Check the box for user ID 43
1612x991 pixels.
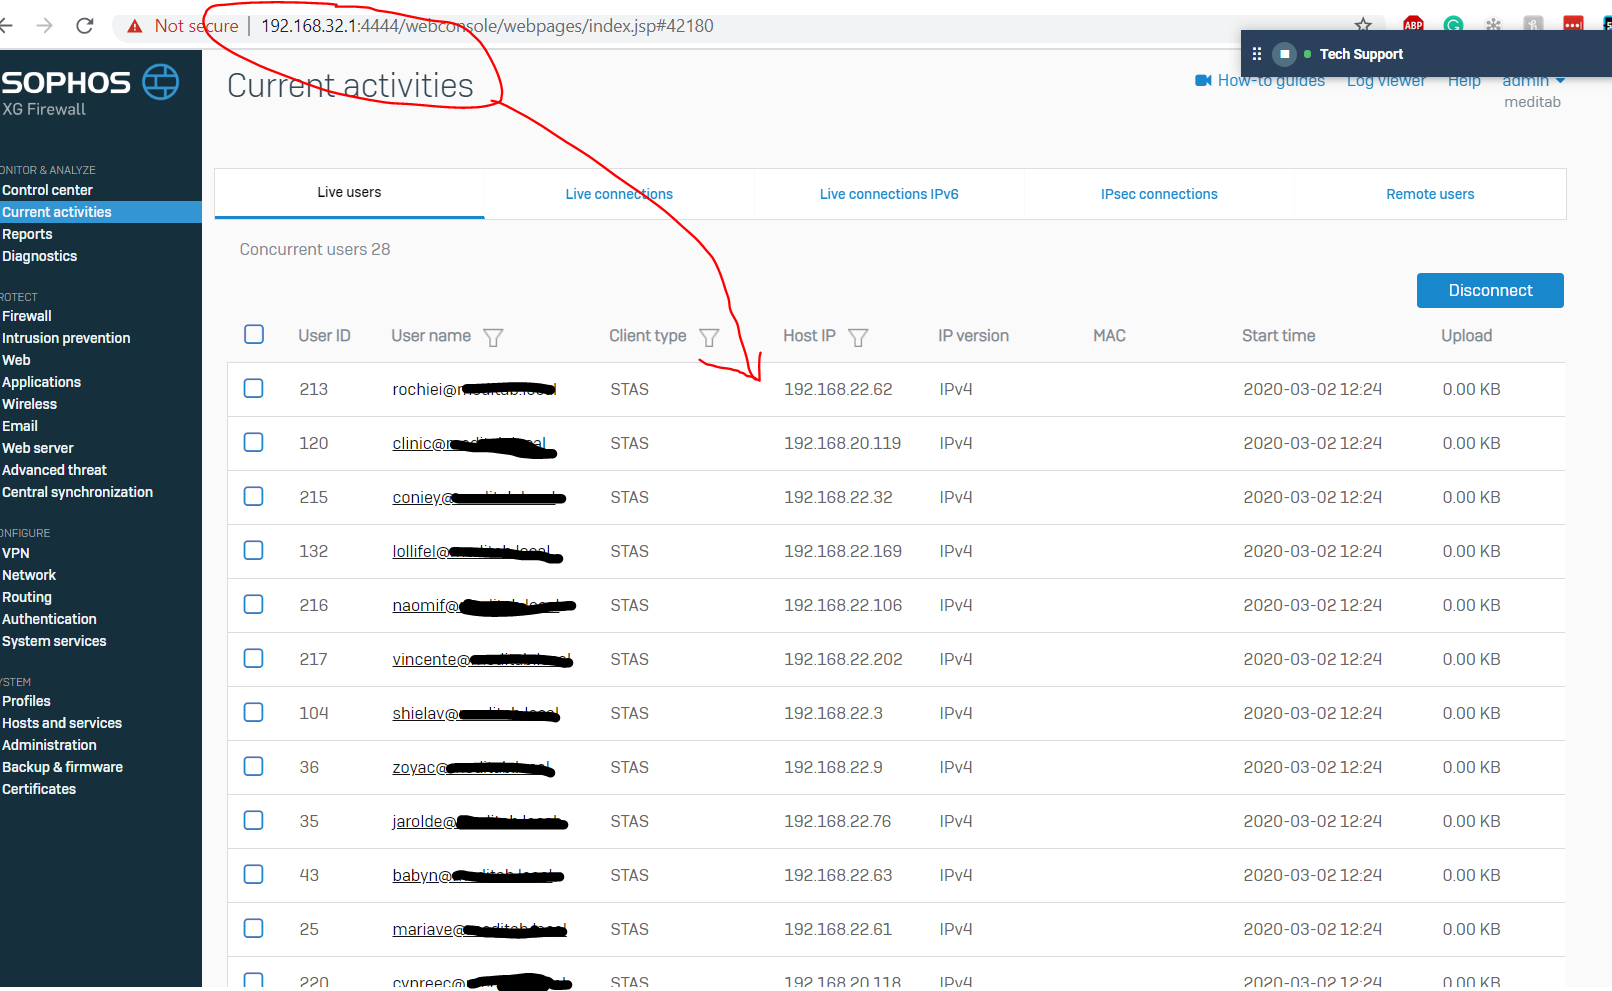(x=254, y=874)
